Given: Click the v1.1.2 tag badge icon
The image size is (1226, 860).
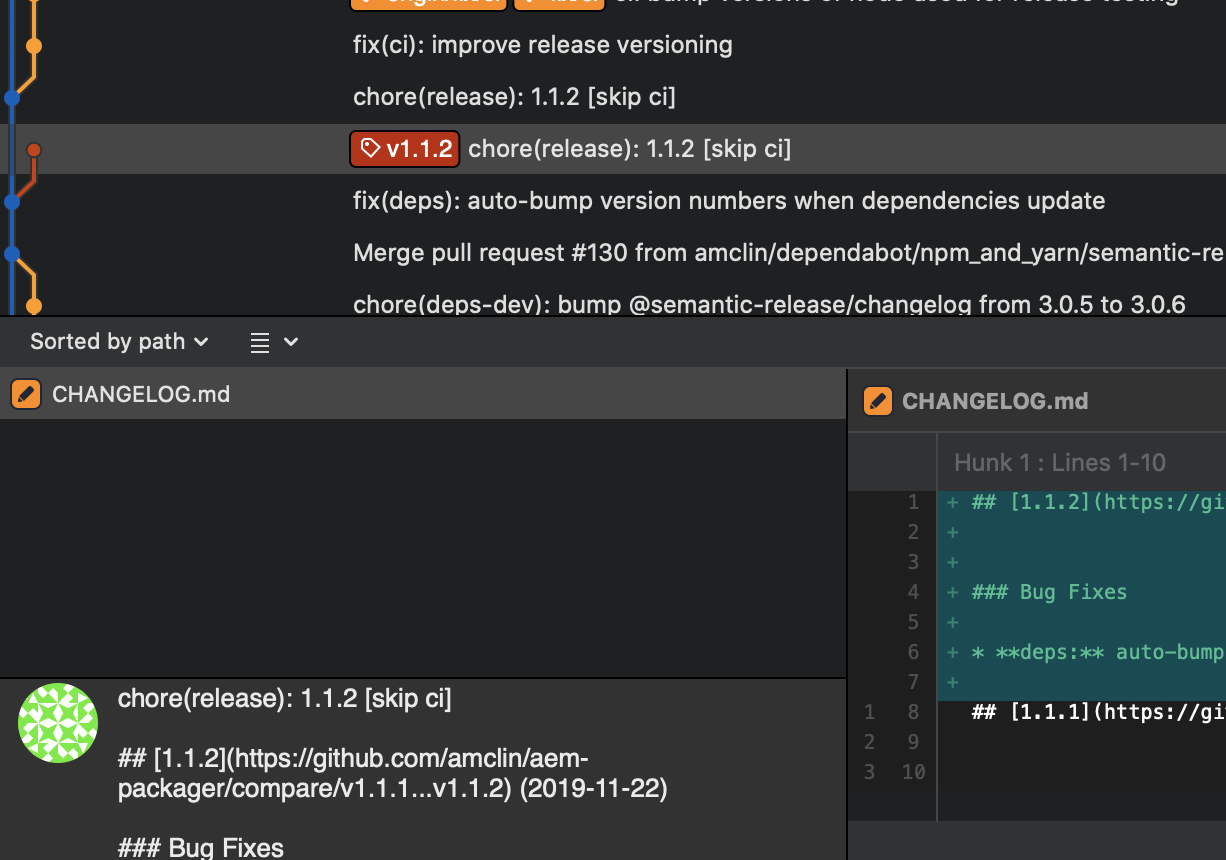Looking at the screenshot, I should (x=372, y=148).
